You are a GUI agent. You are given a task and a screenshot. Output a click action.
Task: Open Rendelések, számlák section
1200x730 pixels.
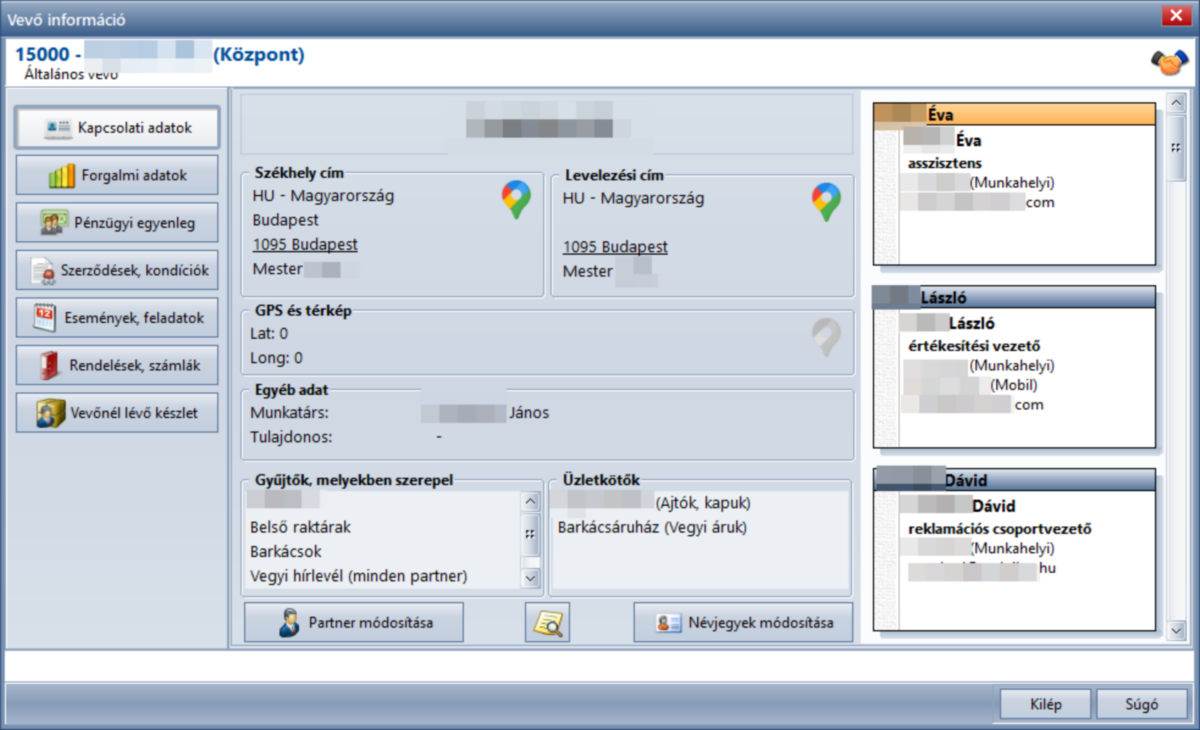pyautogui.click(x=117, y=365)
